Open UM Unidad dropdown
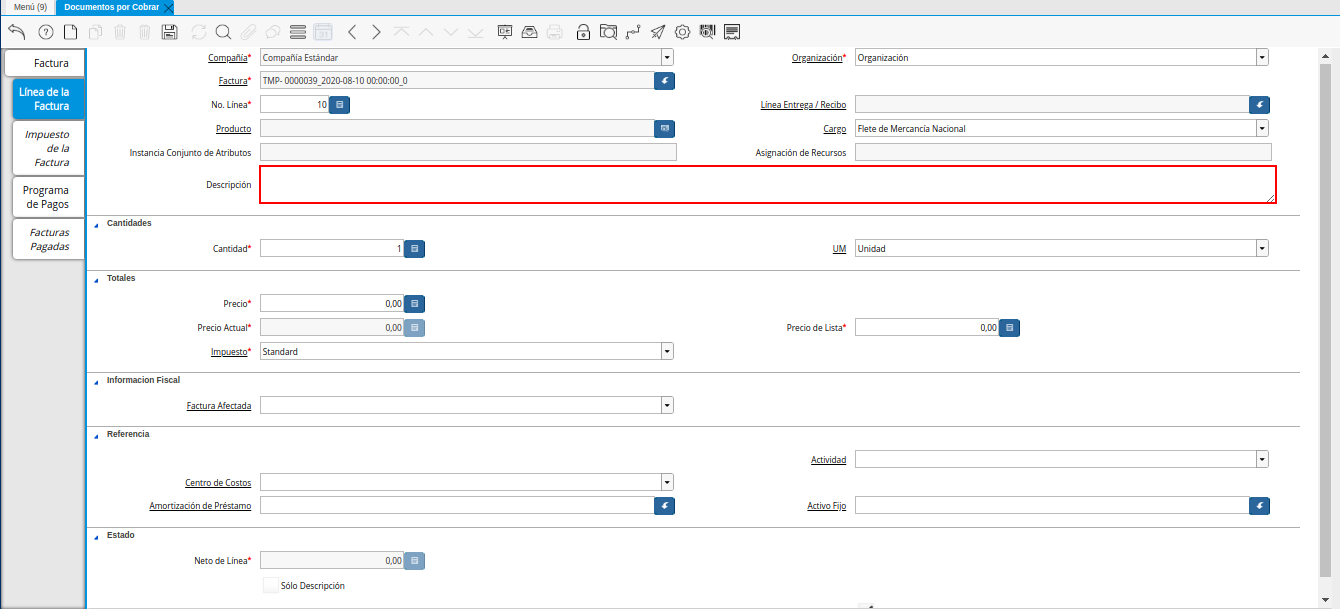Image resolution: width=1340 pixels, height=609 pixels. pyautogui.click(x=1262, y=248)
